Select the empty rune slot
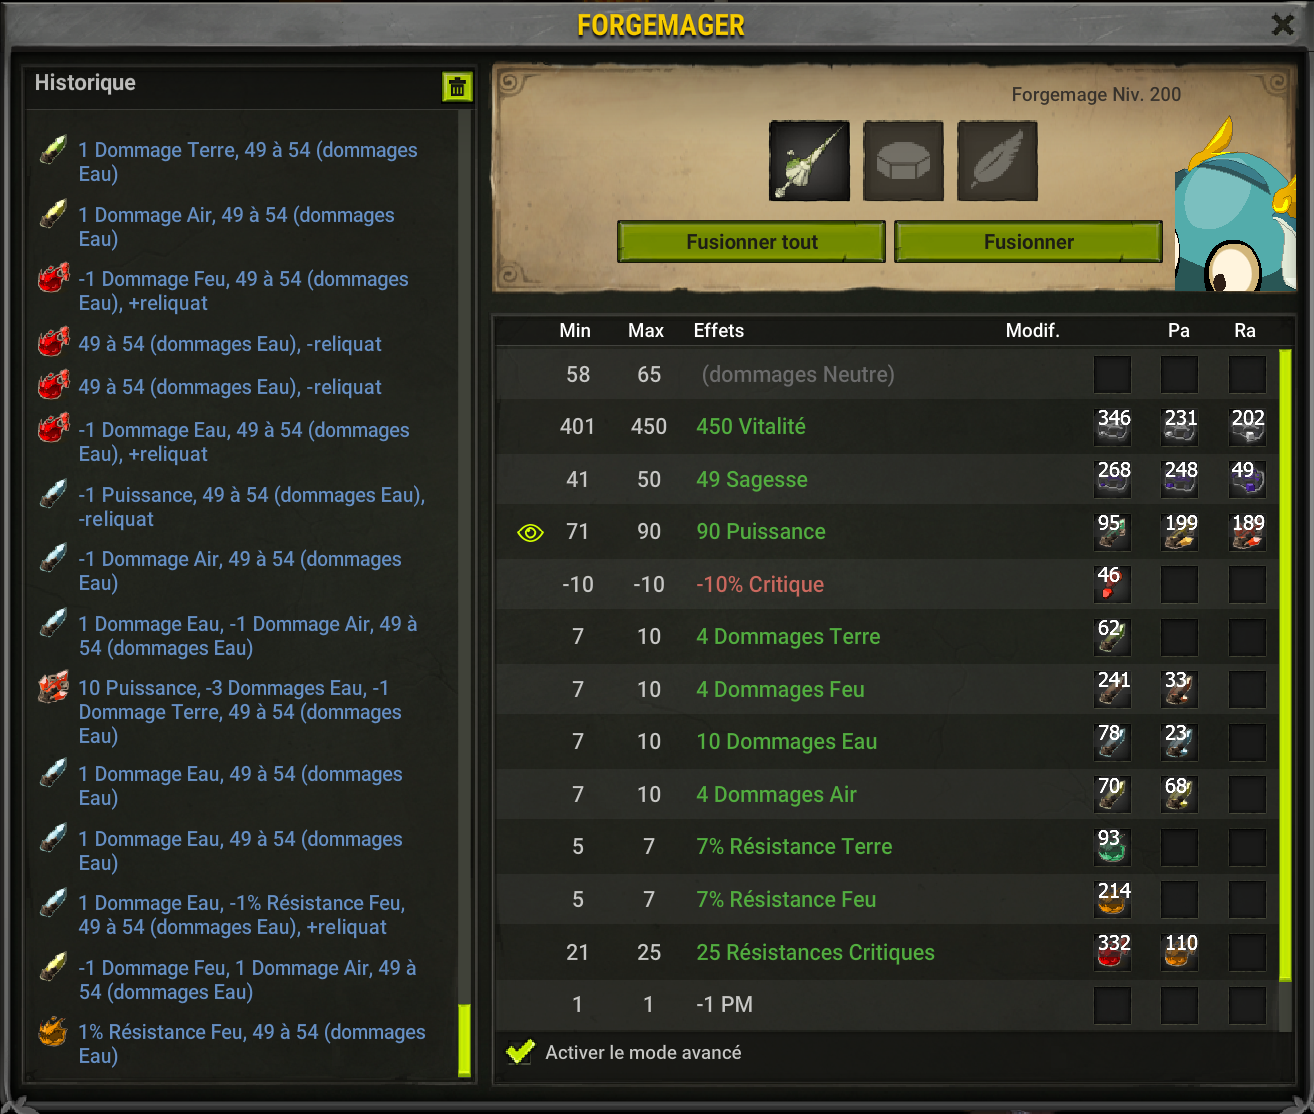 pos(904,161)
